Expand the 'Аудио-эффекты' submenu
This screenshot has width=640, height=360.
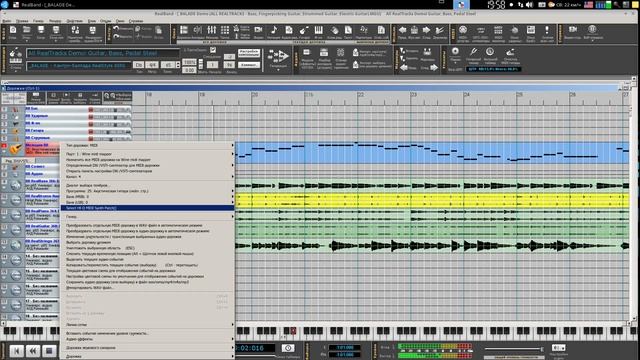[148, 339]
